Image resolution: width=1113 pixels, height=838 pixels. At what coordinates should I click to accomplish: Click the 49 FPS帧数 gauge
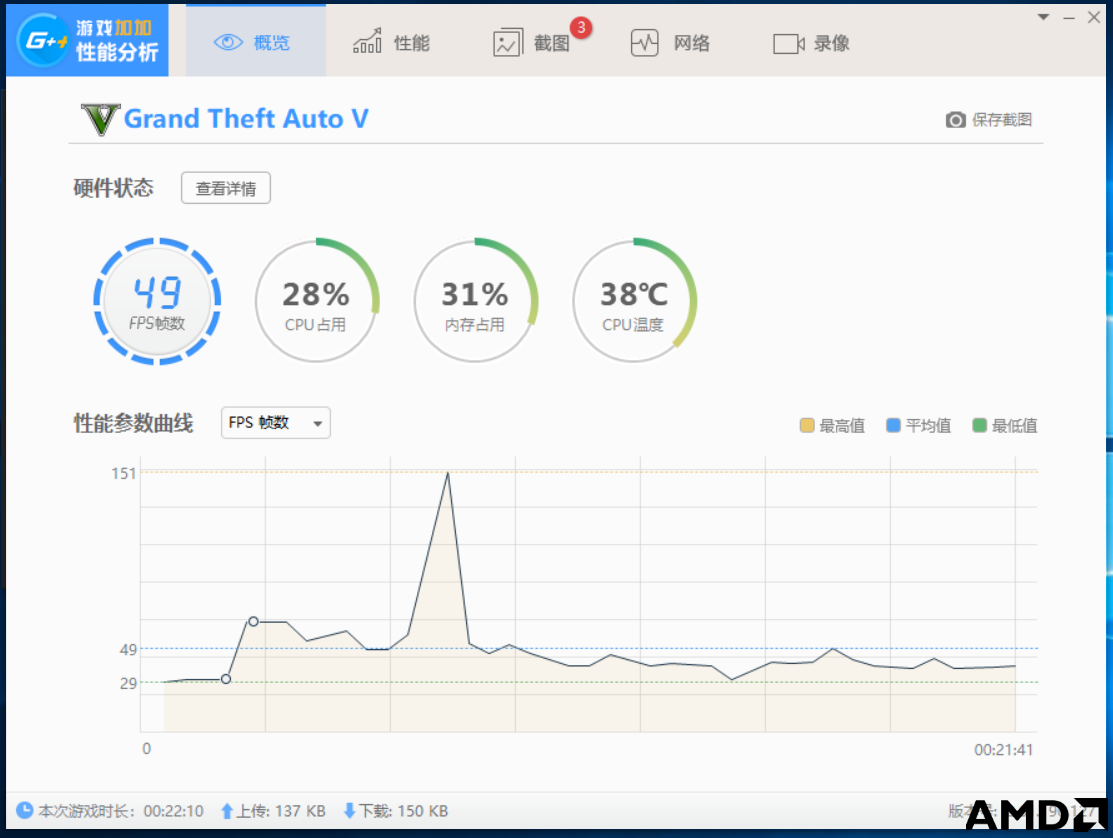point(157,301)
